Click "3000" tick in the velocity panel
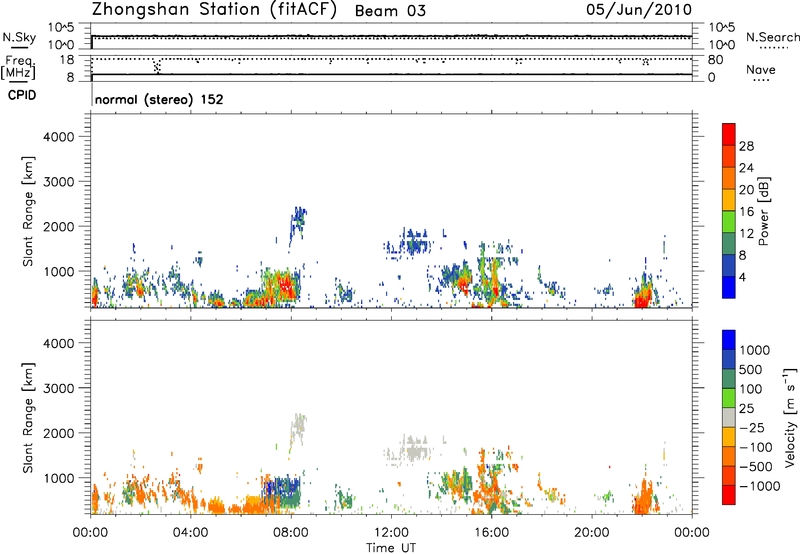 59,388
